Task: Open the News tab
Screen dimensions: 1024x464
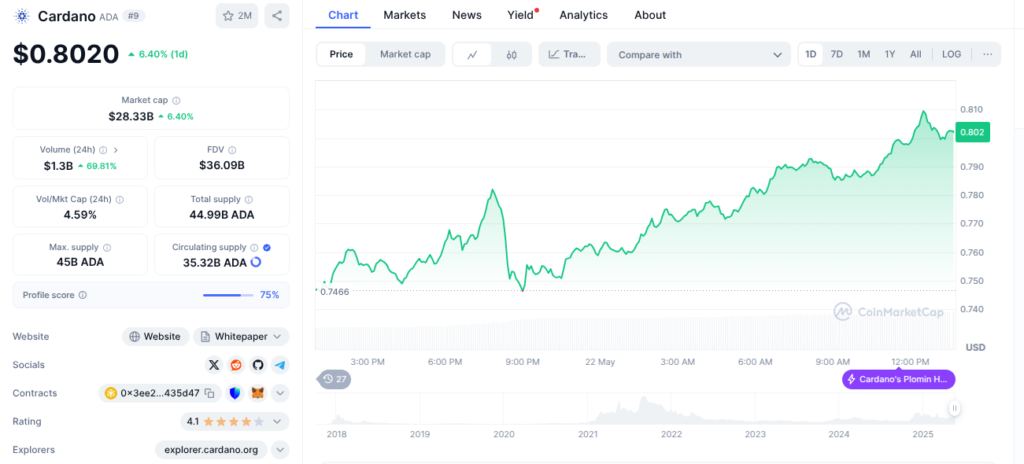Action: (x=466, y=14)
